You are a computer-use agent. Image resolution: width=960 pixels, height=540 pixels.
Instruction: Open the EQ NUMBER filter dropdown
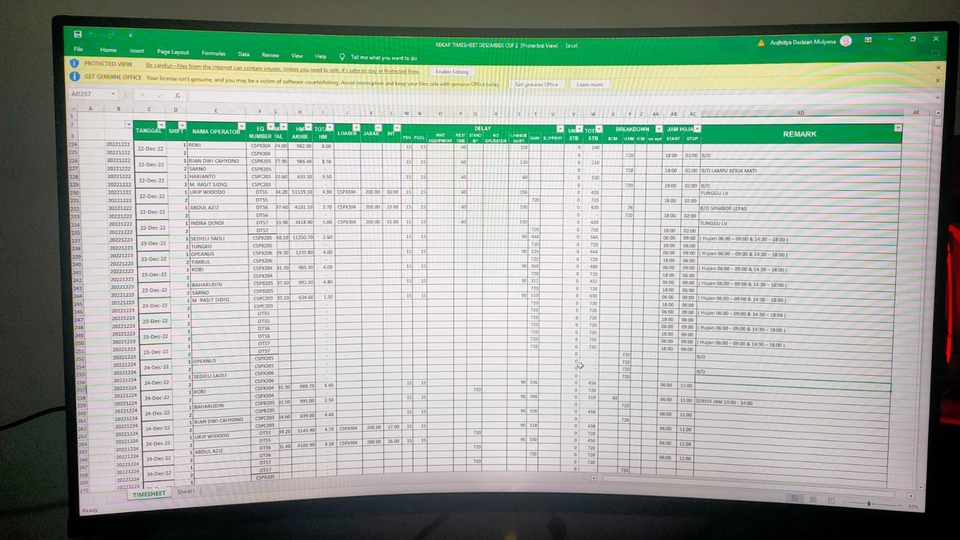271,126
